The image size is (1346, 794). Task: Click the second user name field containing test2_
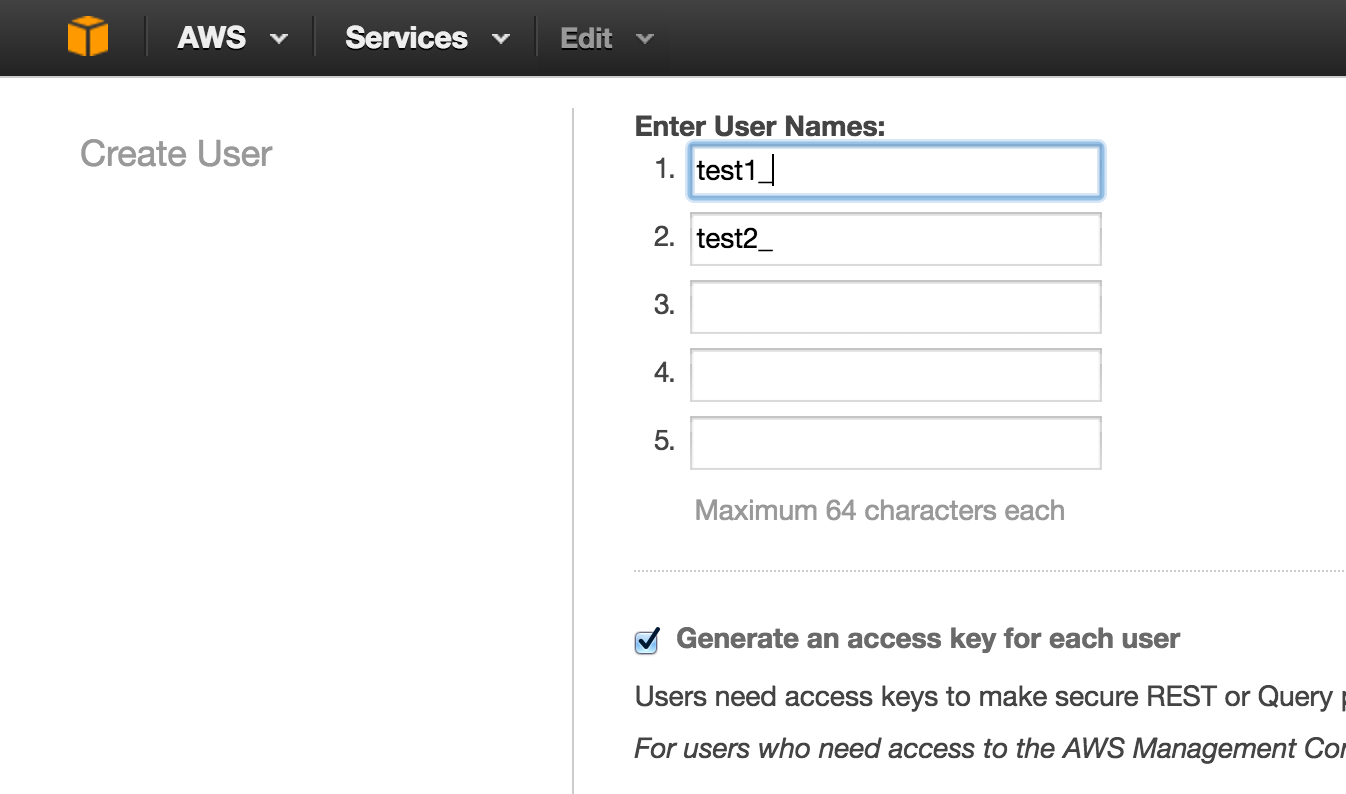[896, 239]
